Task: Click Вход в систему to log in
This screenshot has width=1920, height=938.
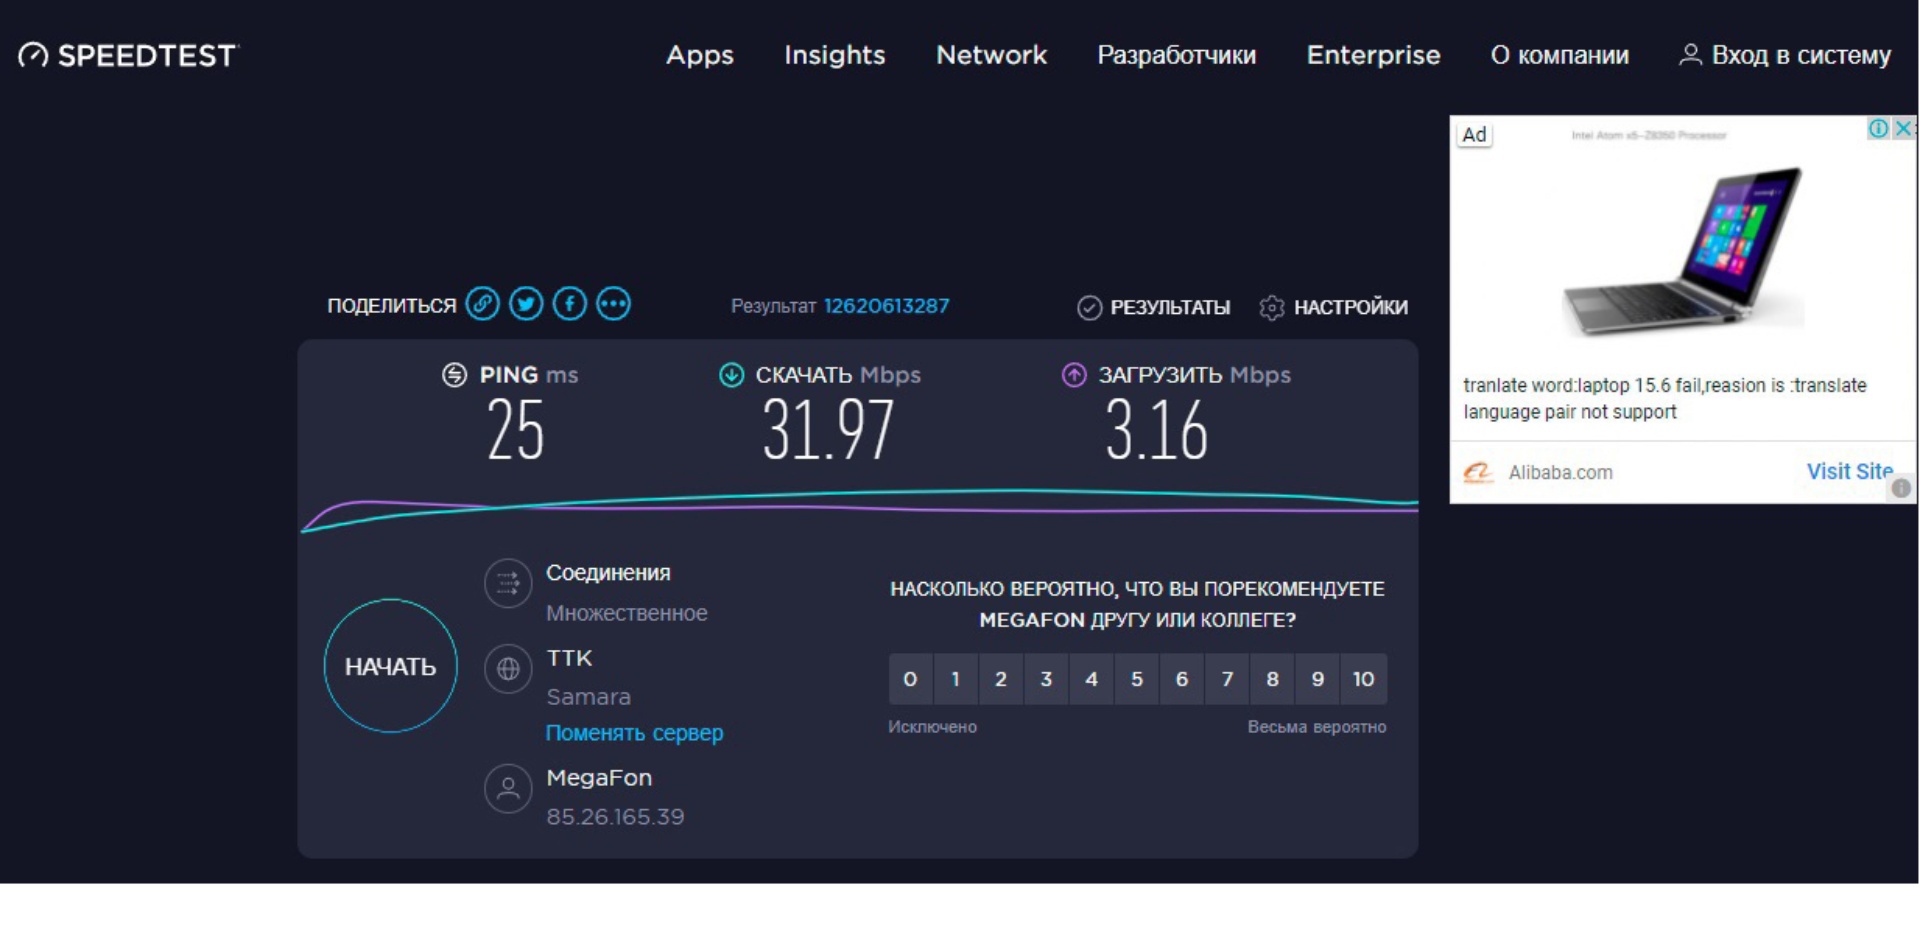Action: coord(1801,55)
